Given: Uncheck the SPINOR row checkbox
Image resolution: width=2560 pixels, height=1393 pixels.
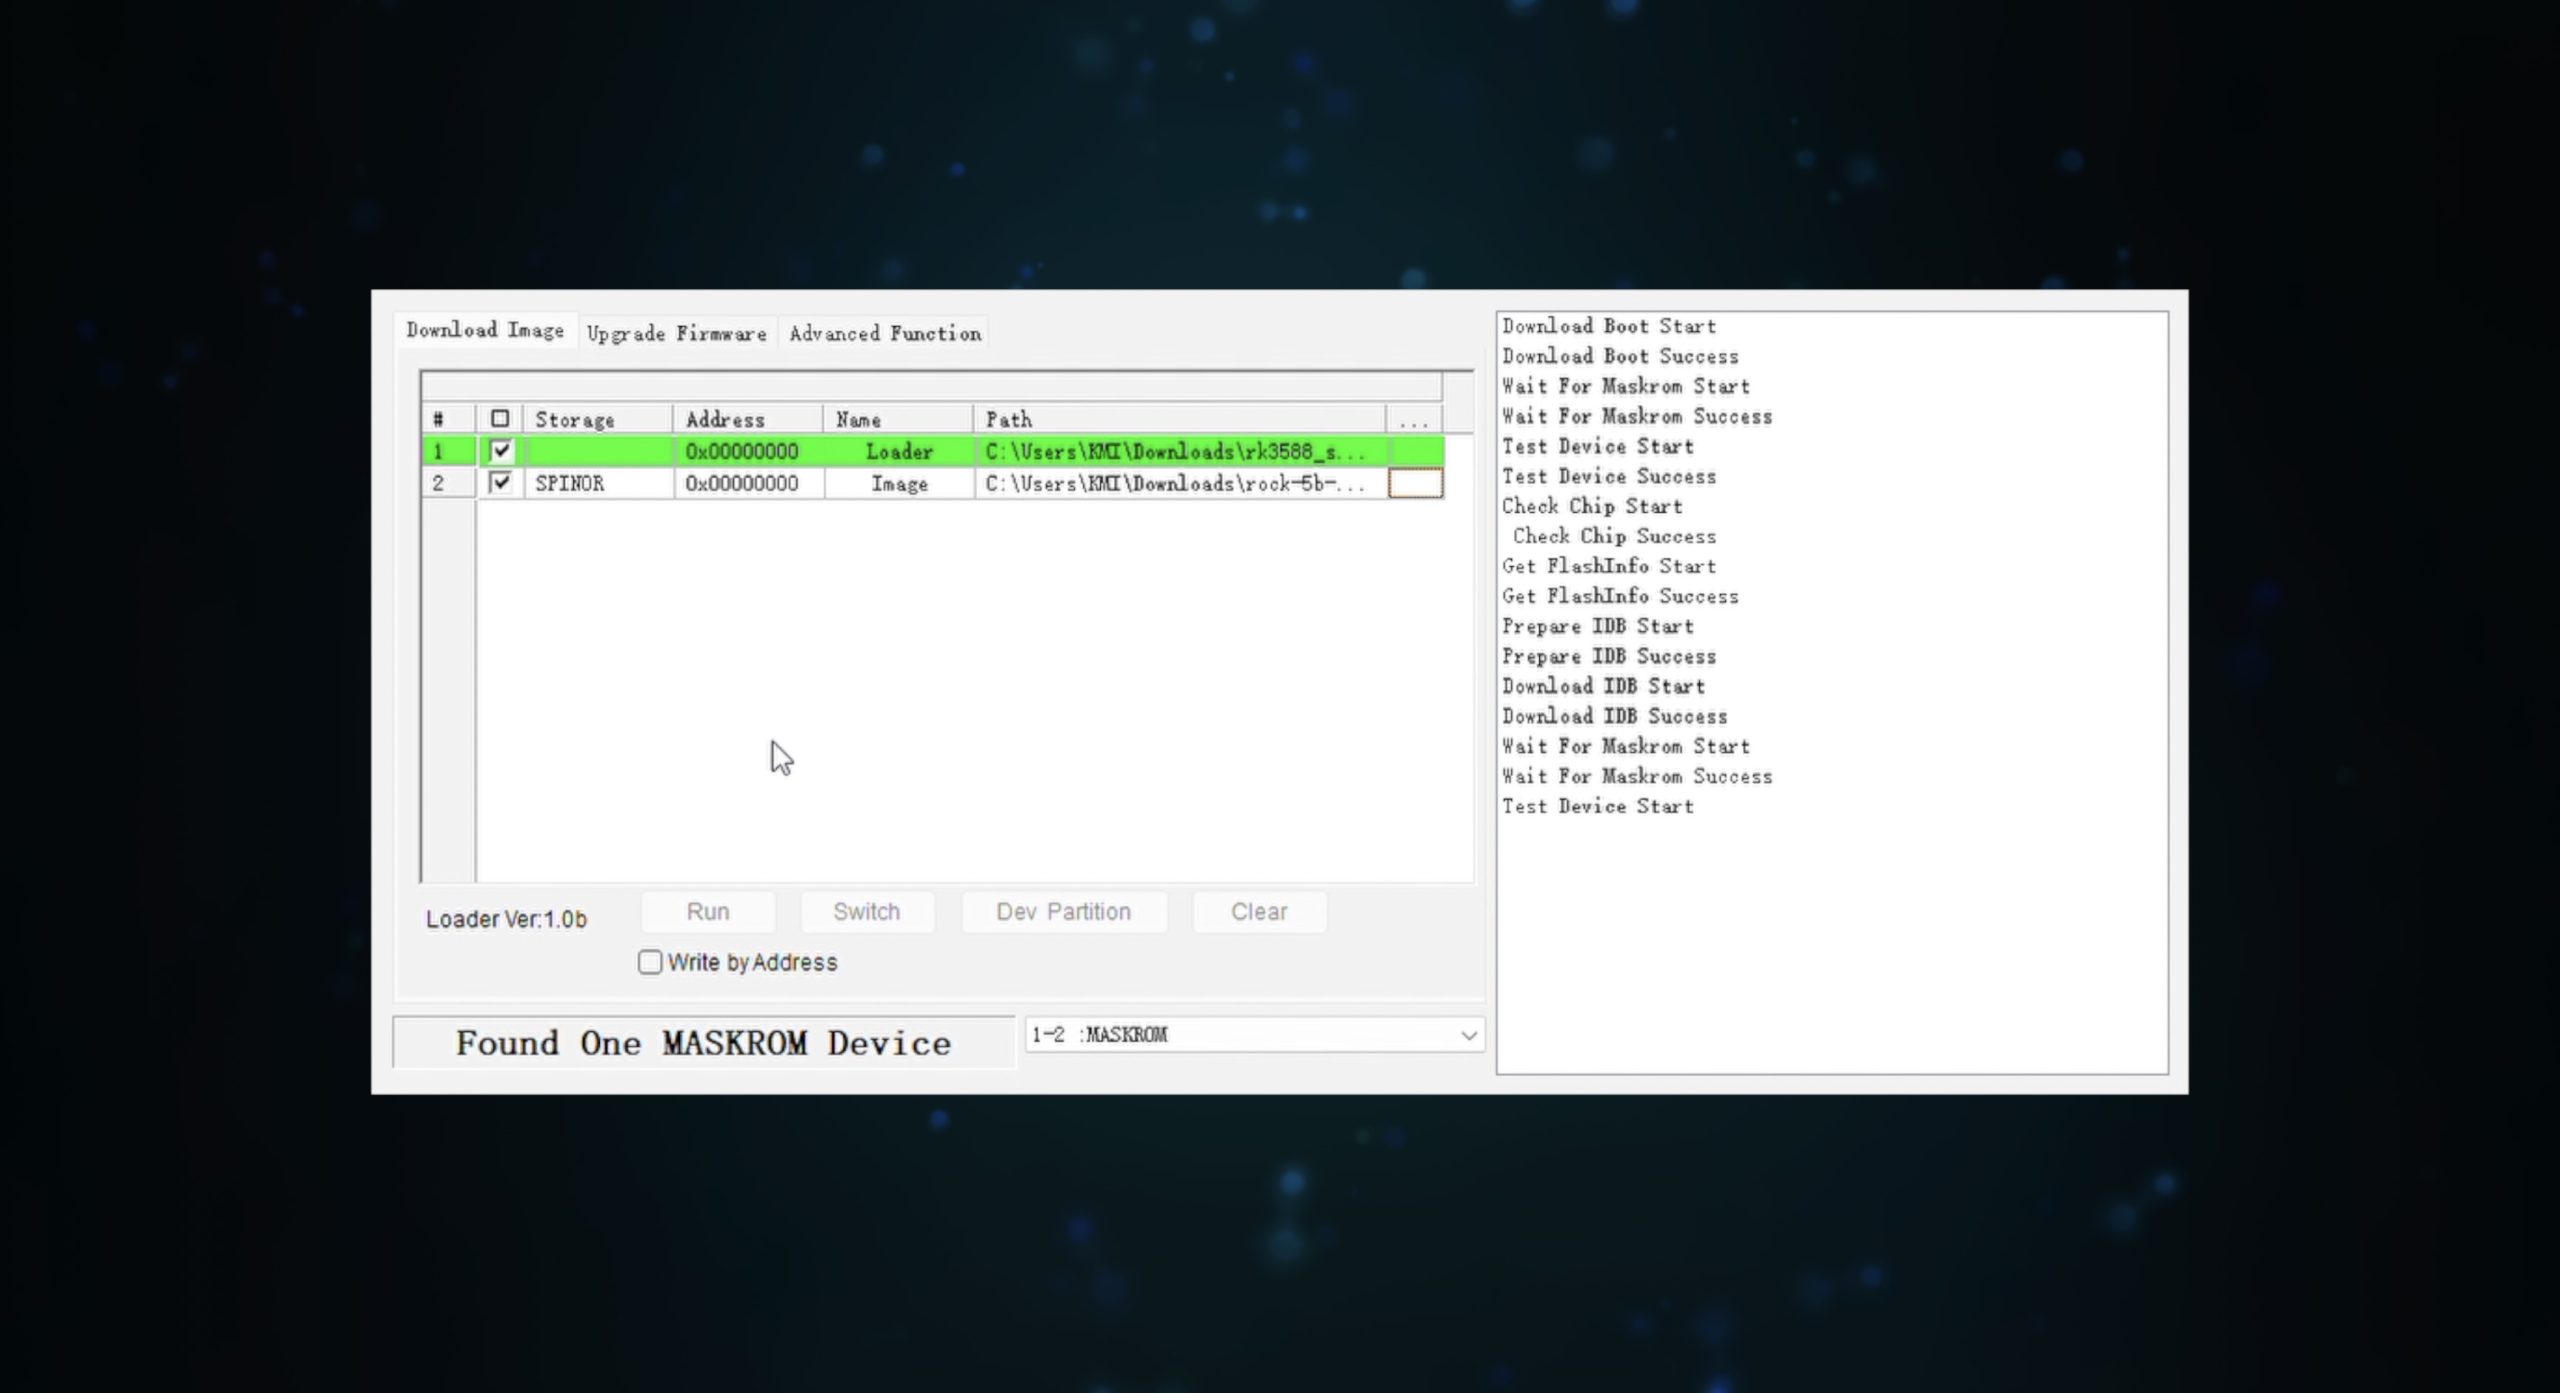Looking at the screenshot, I should (x=500, y=483).
